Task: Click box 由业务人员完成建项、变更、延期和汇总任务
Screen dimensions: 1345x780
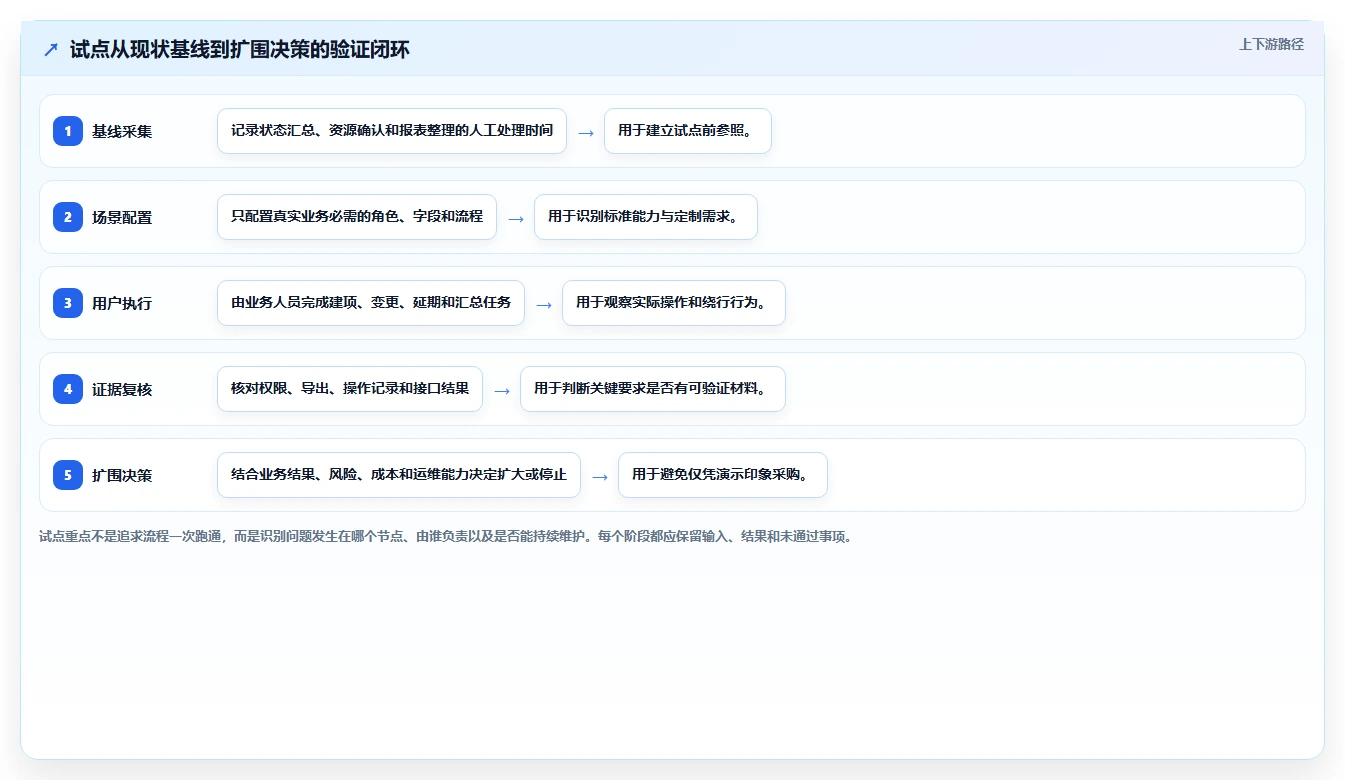Action: [371, 303]
